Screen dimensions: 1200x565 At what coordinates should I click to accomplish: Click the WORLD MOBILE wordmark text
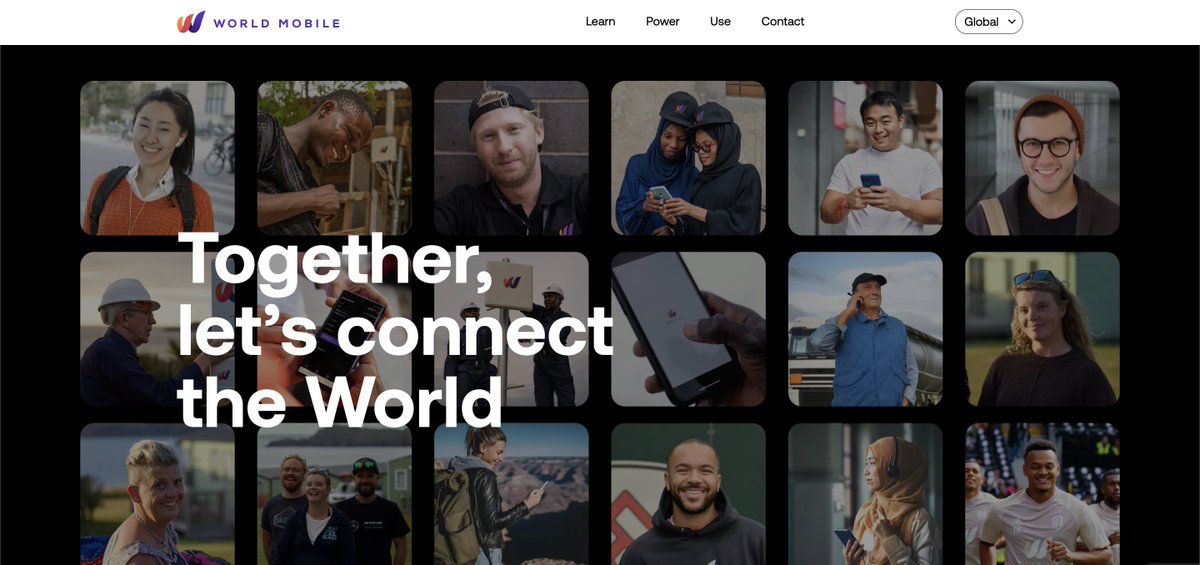[276, 23]
